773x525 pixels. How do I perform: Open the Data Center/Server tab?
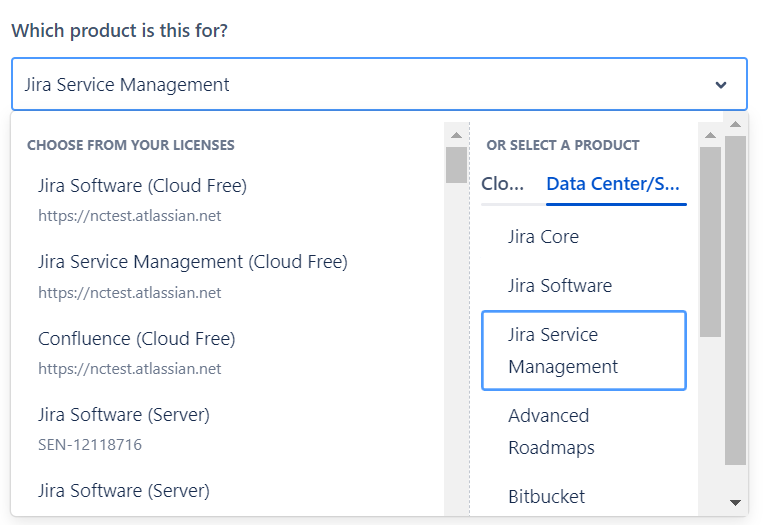613,184
